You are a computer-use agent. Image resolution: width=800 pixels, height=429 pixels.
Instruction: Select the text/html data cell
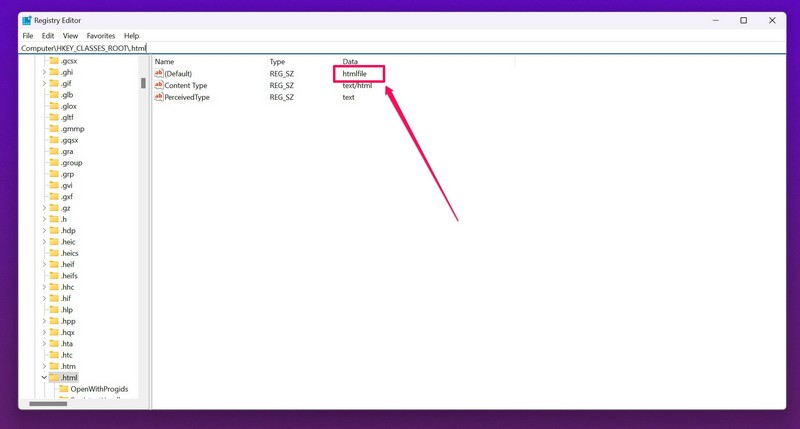tap(357, 85)
